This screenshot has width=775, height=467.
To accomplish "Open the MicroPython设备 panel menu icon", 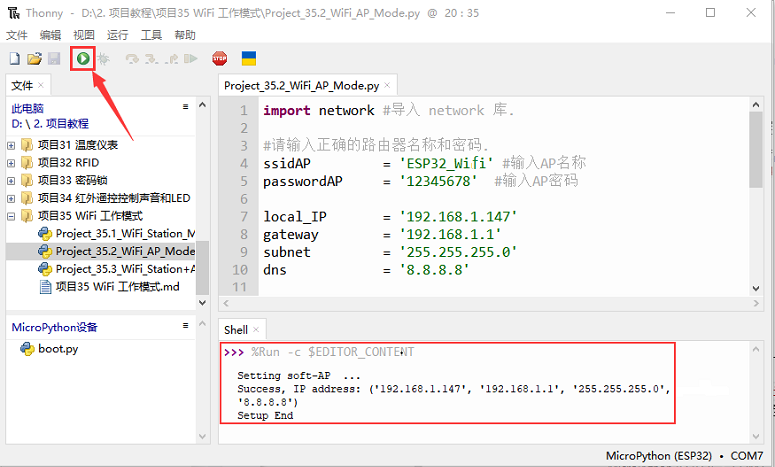I will (185, 326).
